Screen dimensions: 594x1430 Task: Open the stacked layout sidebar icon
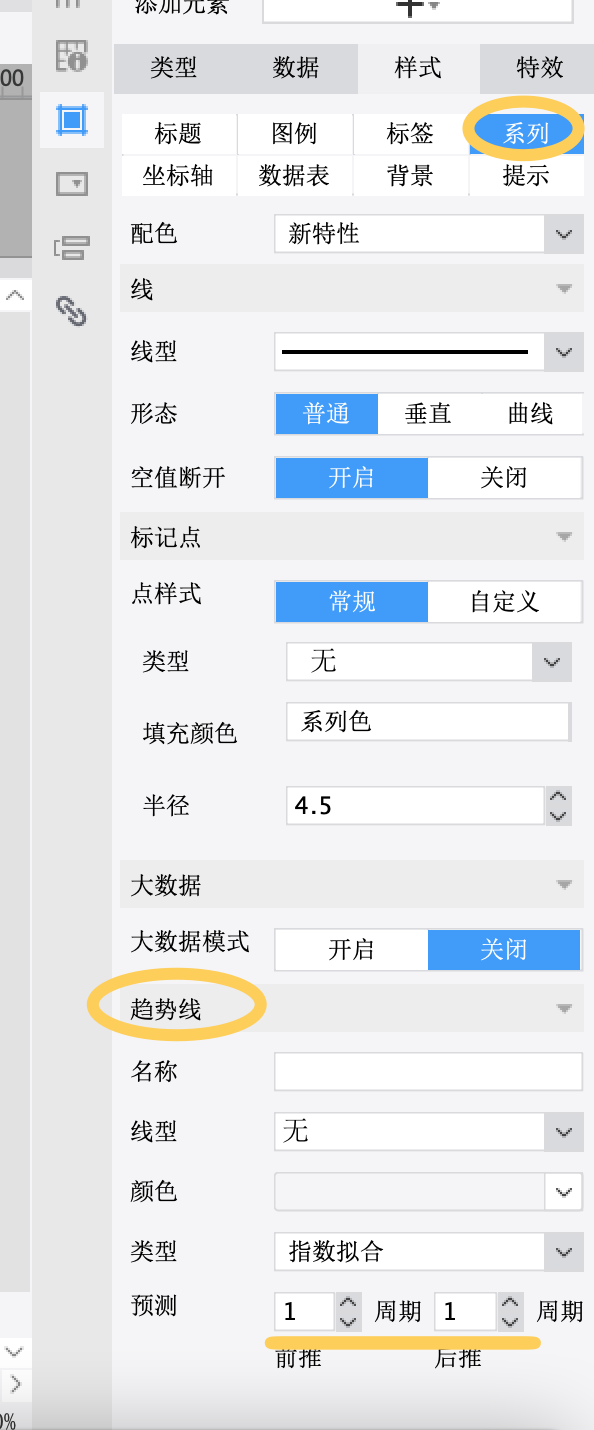pos(72,247)
